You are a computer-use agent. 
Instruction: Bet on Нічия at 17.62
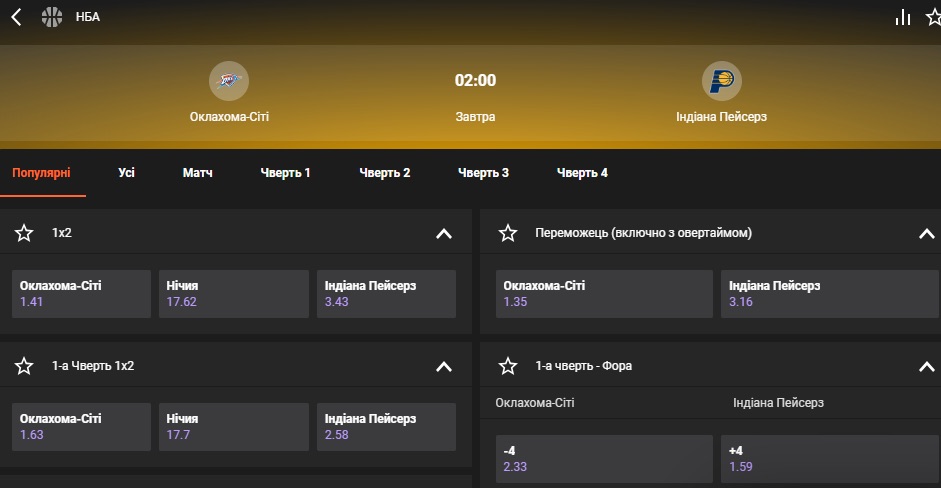(233, 294)
